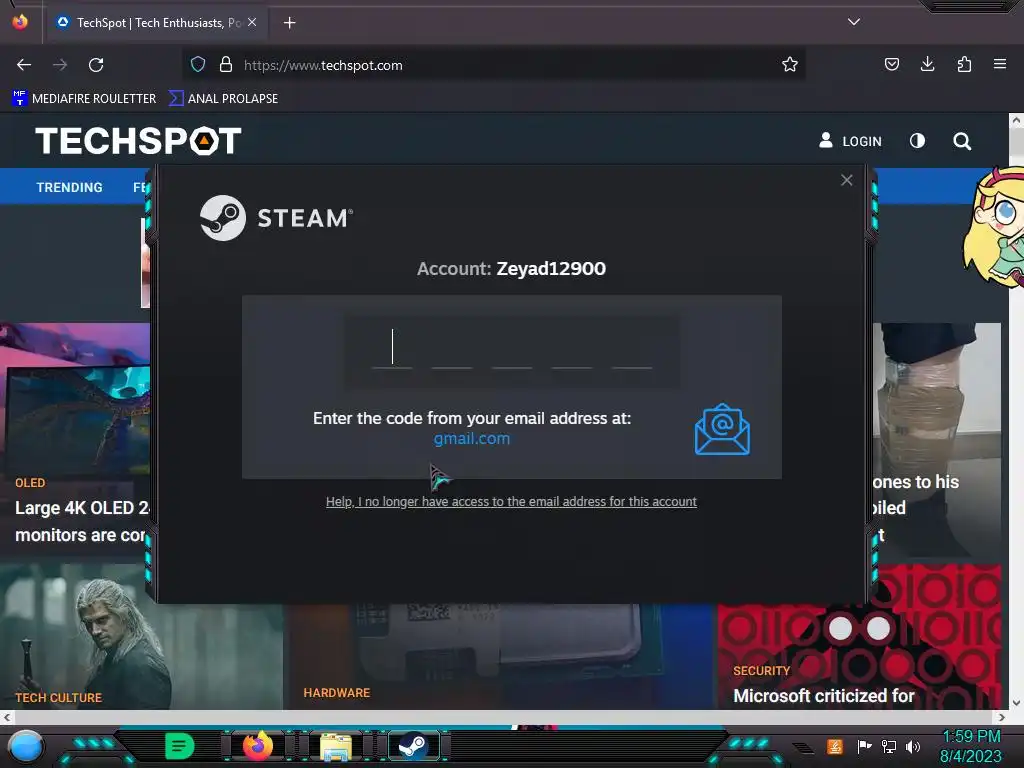The image size is (1024, 768).
Task: Open the Start orb button
Action: point(26,746)
